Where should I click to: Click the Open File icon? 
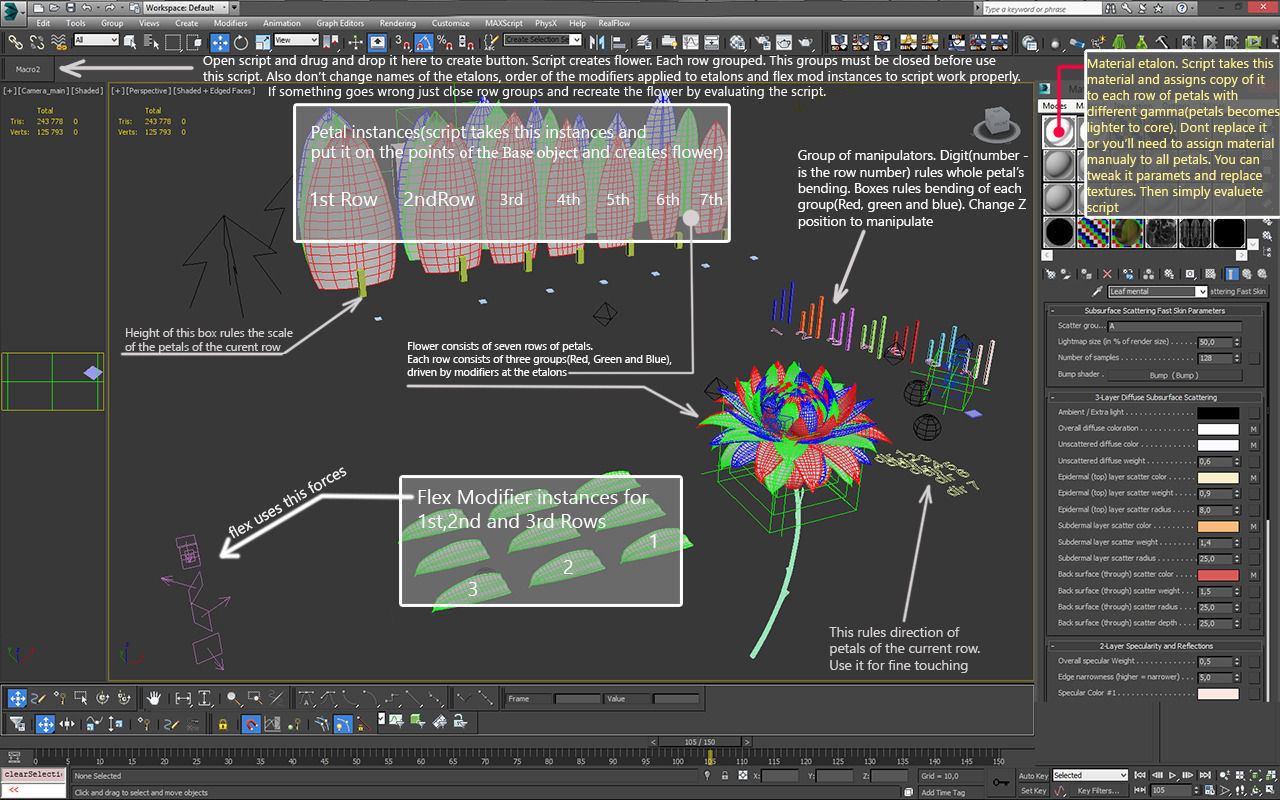[52, 8]
